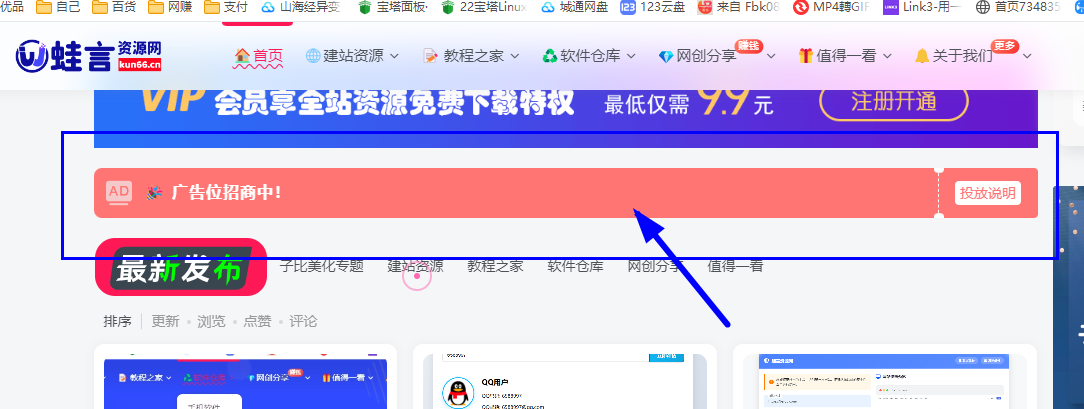The width and height of the screenshot is (1084, 409).
Task: Open the 22宝塔Linux bookmark
Action: 484,8
